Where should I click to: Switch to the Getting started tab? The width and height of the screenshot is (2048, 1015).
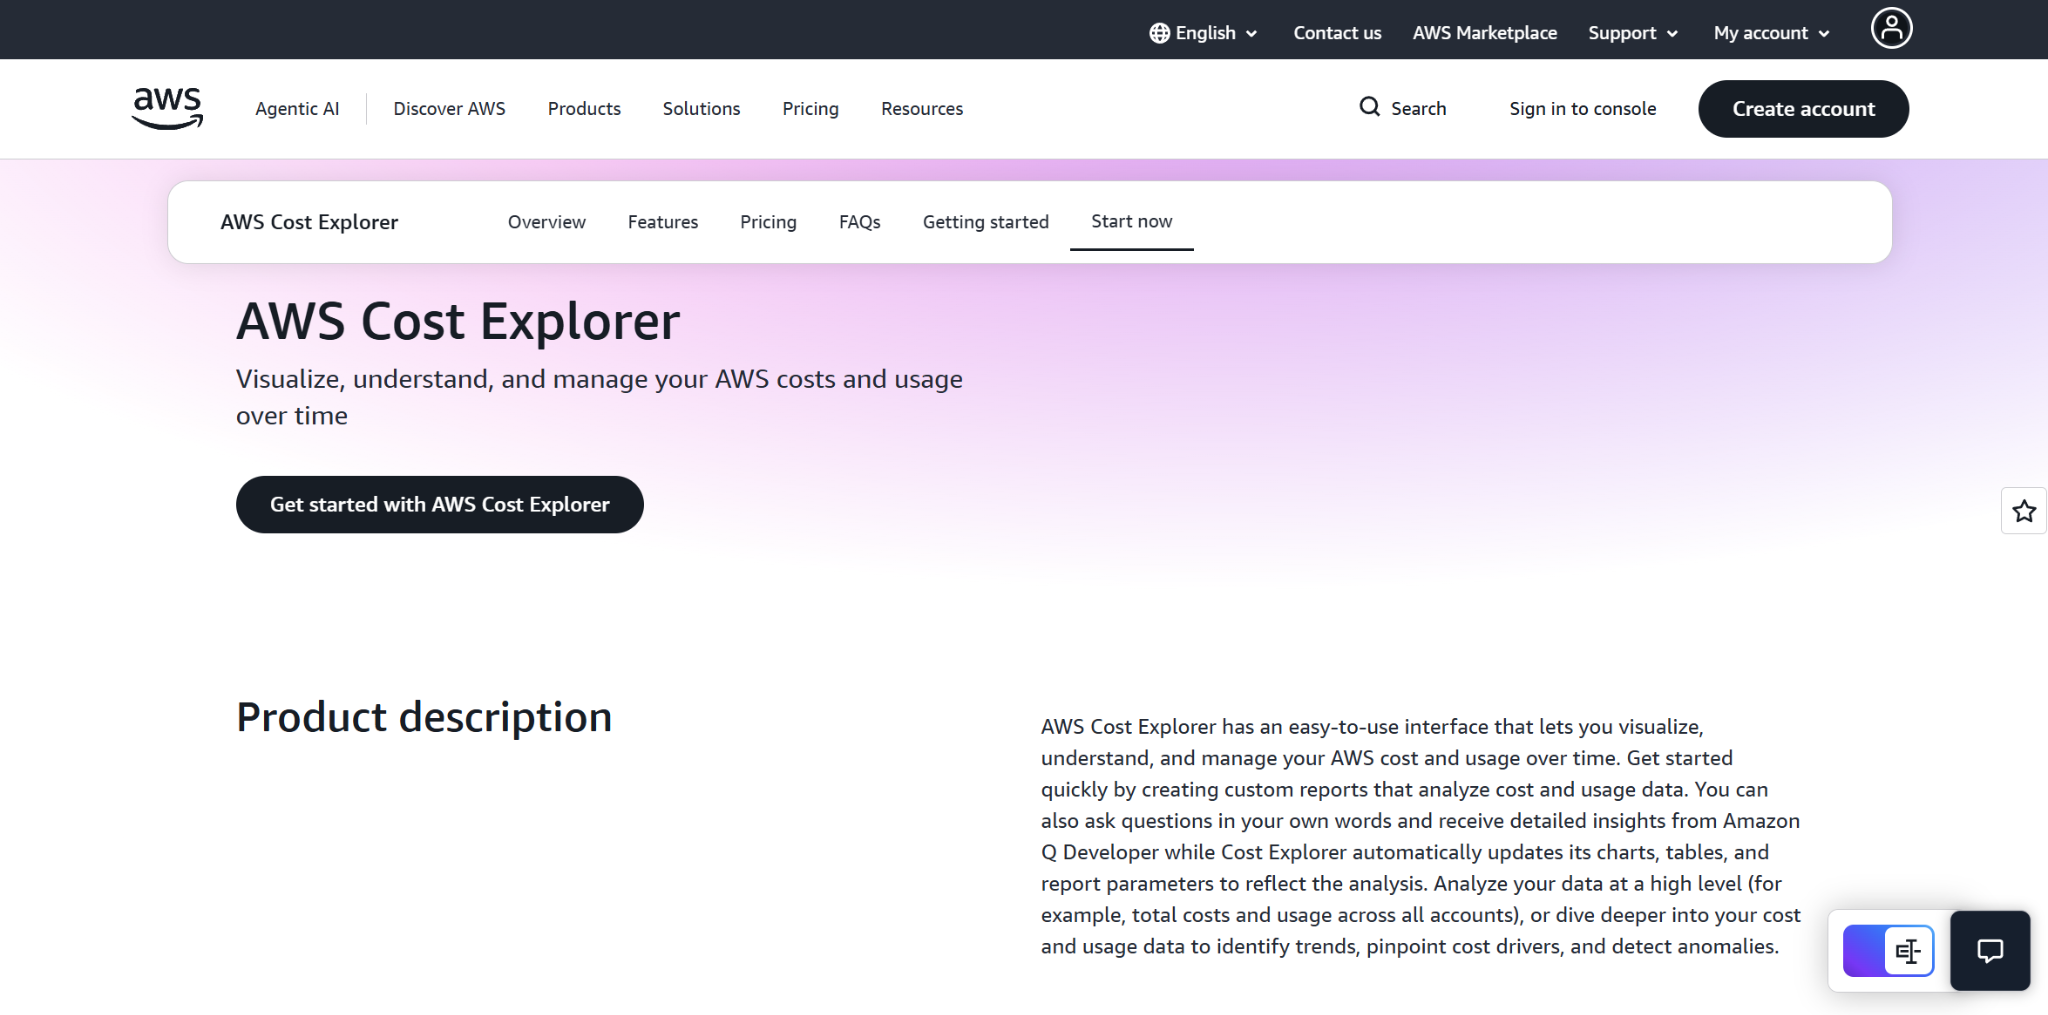coord(985,222)
